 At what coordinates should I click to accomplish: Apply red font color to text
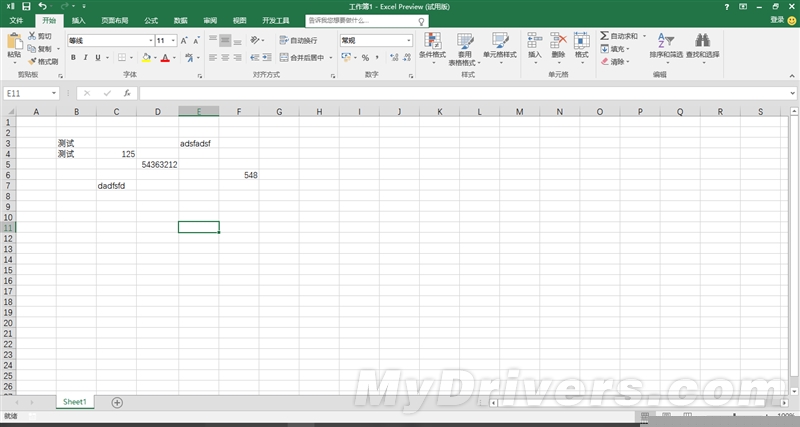click(165, 58)
